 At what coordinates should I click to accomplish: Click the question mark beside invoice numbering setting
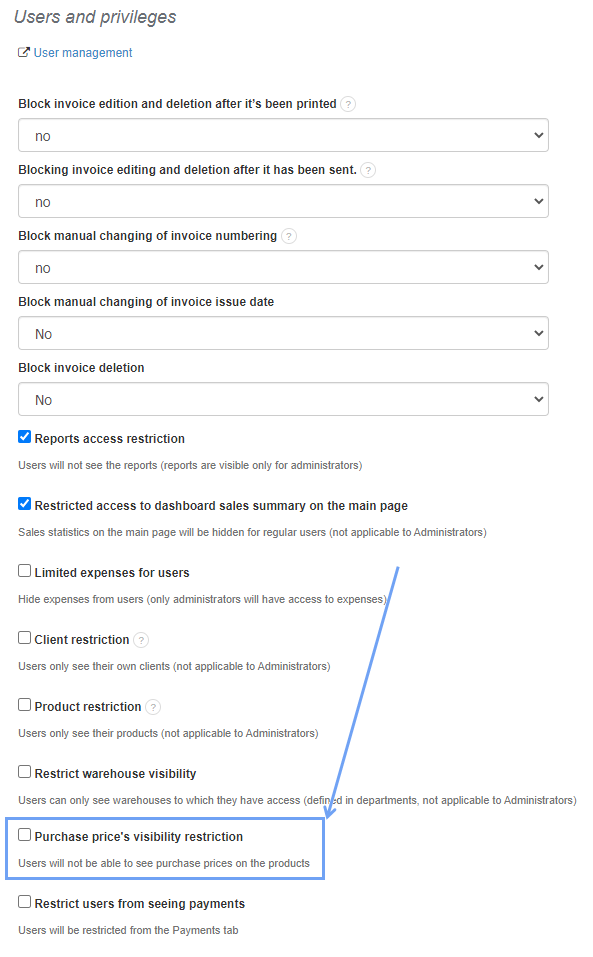pyautogui.click(x=289, y=236)
